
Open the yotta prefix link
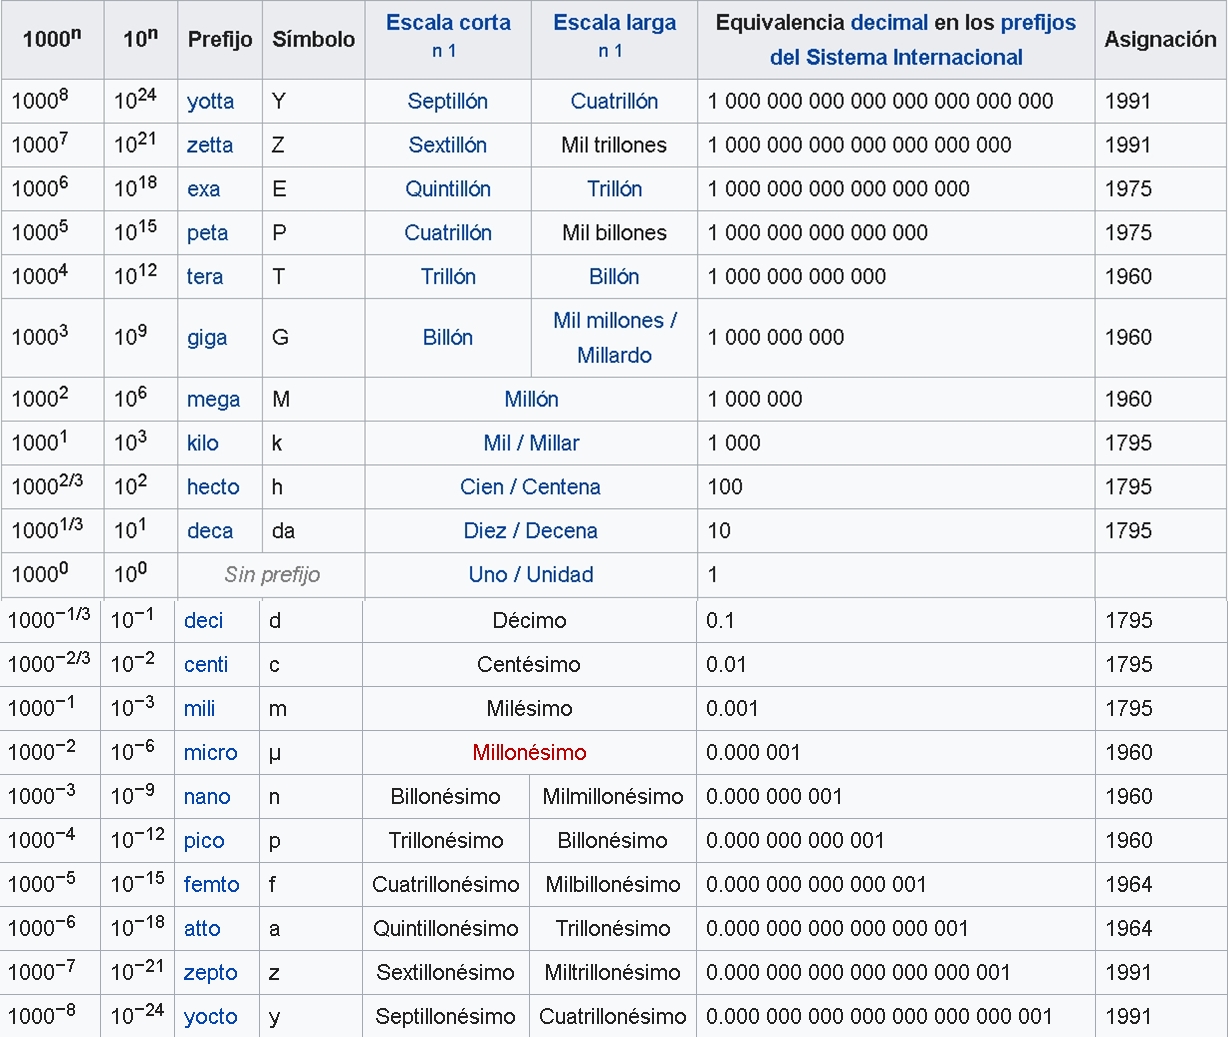click(210, 101)
